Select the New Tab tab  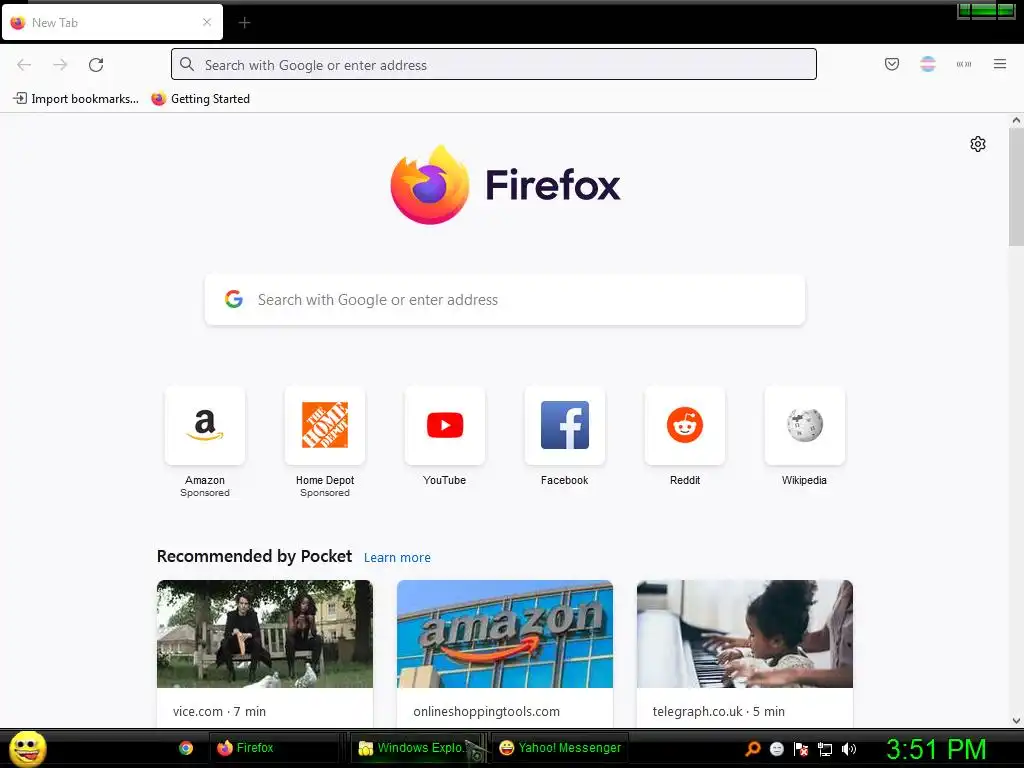(x=112, y=22)
